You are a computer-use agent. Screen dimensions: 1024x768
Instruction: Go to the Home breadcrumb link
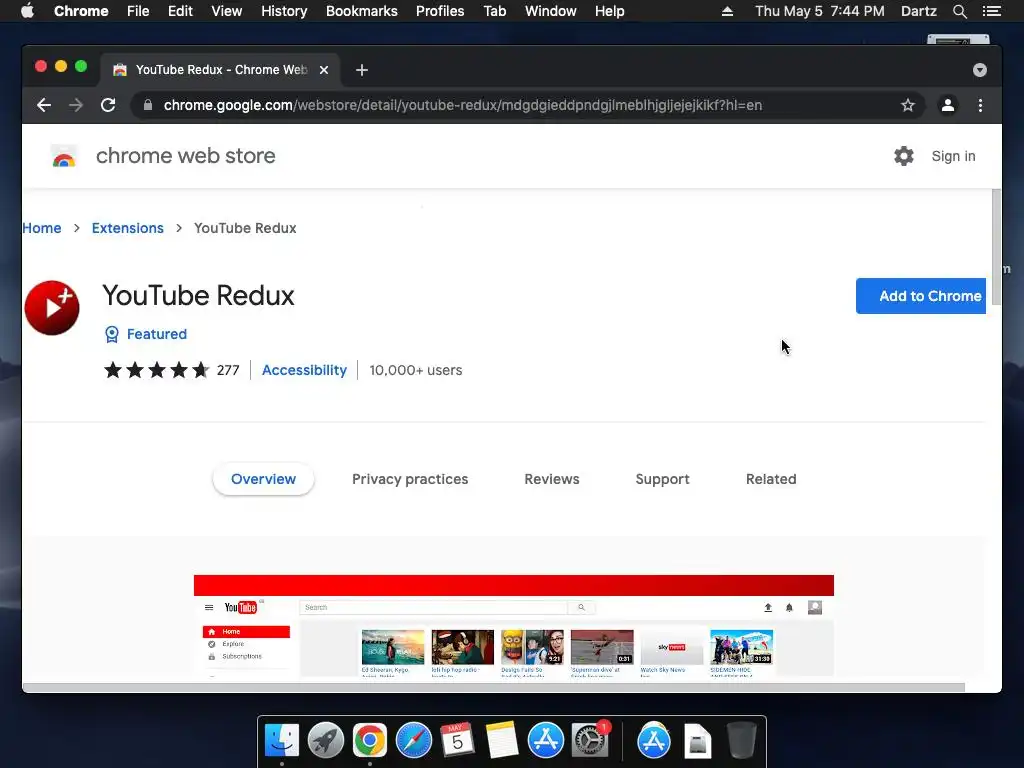[42, 228]
